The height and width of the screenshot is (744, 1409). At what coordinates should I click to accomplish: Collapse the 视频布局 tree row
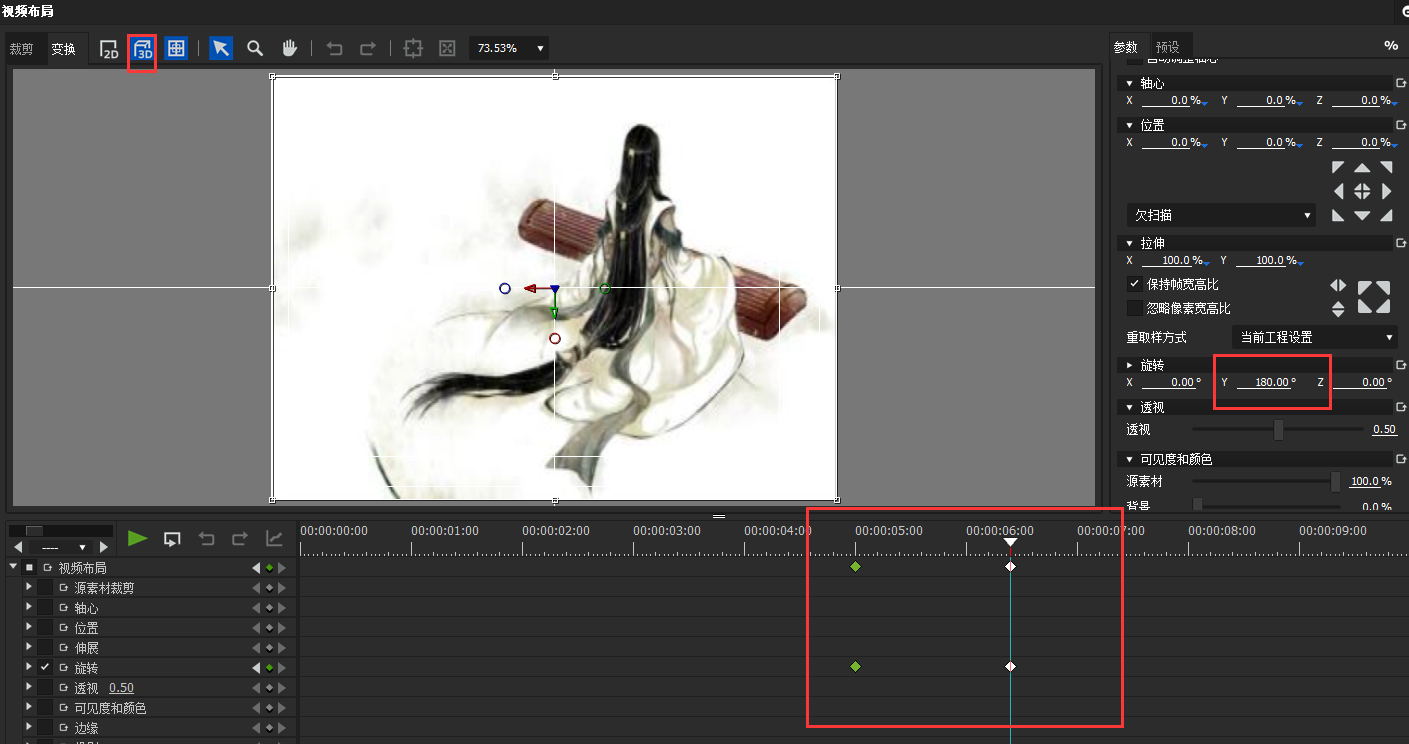pos(13,567)
